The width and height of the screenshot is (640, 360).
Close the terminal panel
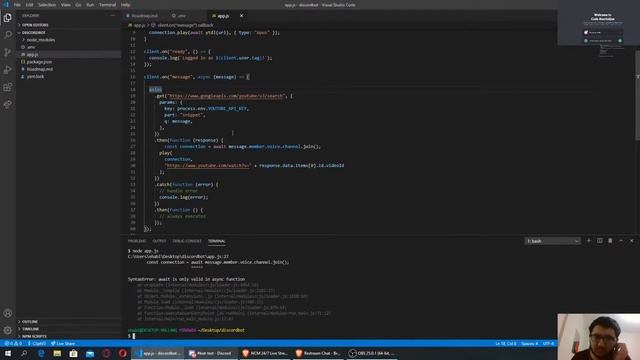(631, 241)
